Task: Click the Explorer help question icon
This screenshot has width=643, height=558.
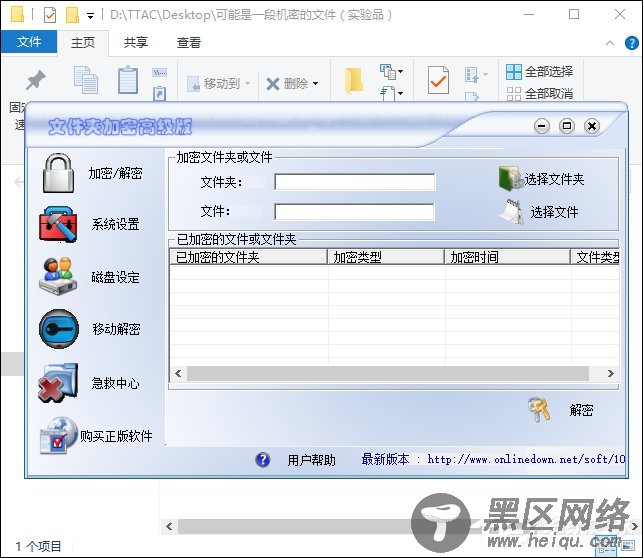Action: (632, 43)
